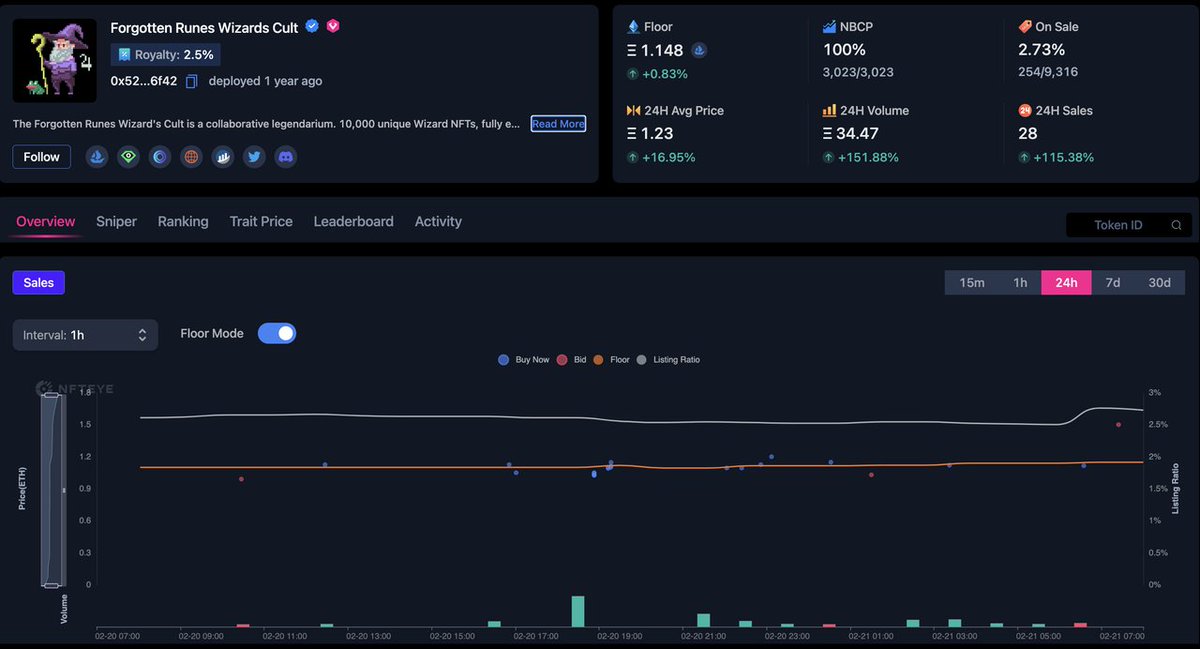This screenshot has height=649, width=1200.
Task: Click the Royalty 2.5% tag
Action: coord(166,55)
